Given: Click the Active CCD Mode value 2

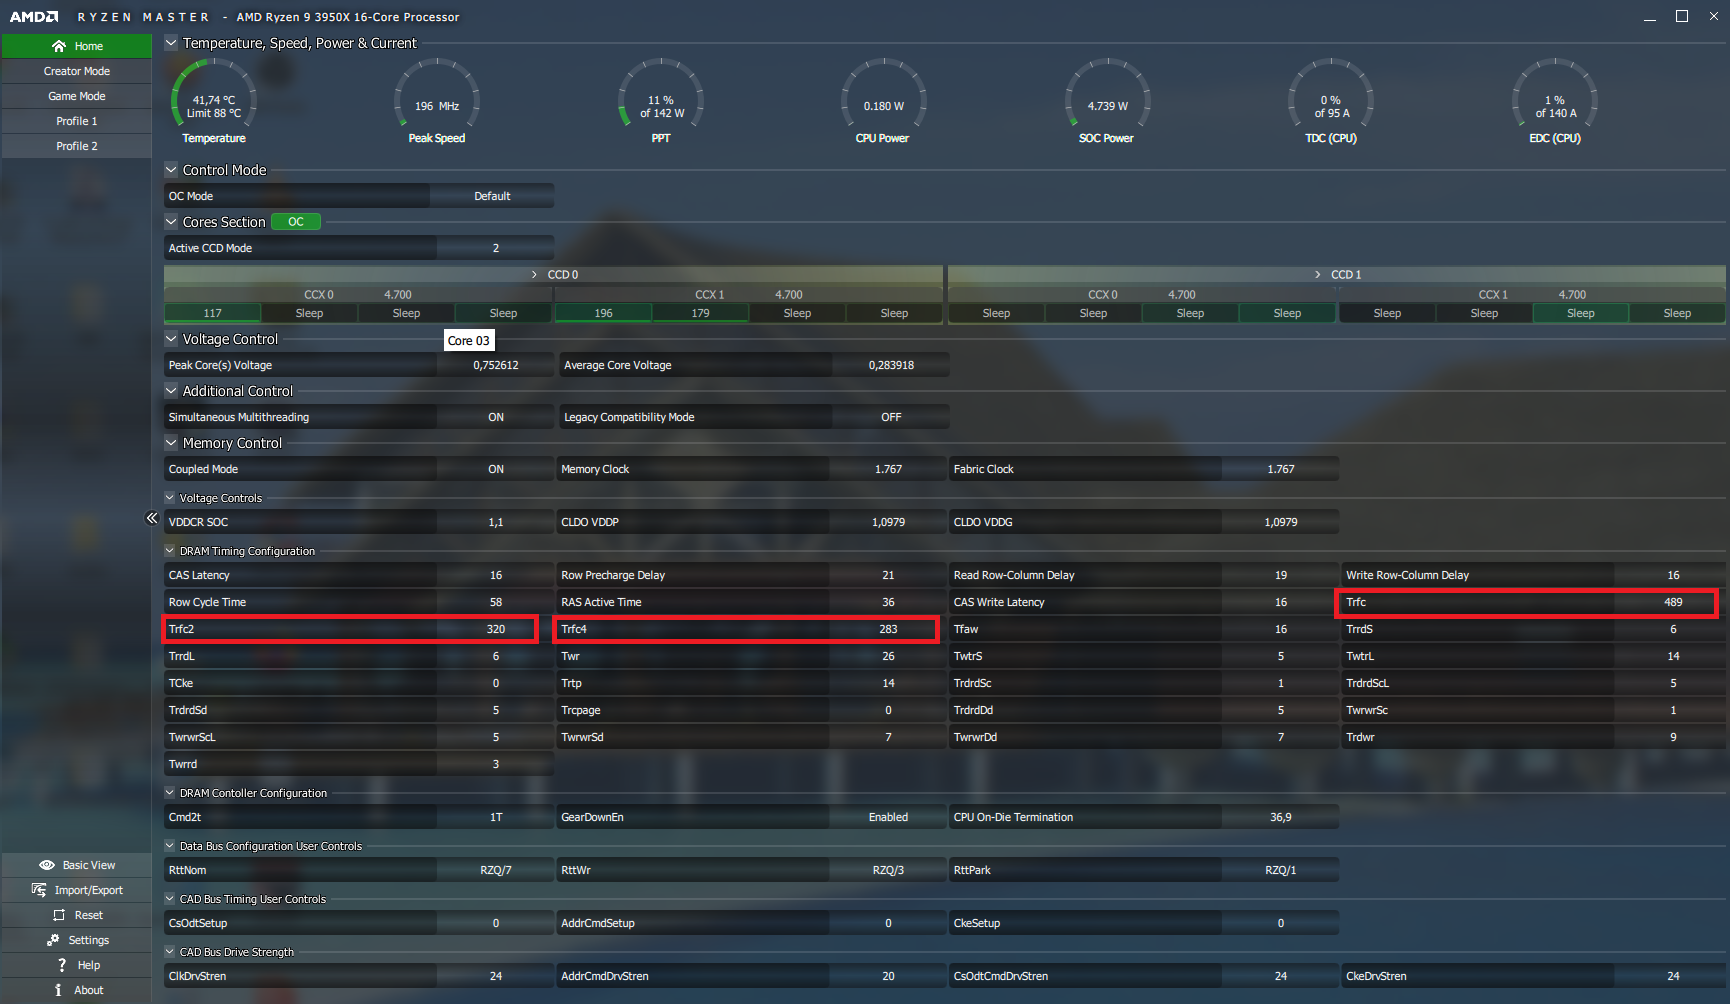Looking at the screenshot, I should tap(496, 248).
